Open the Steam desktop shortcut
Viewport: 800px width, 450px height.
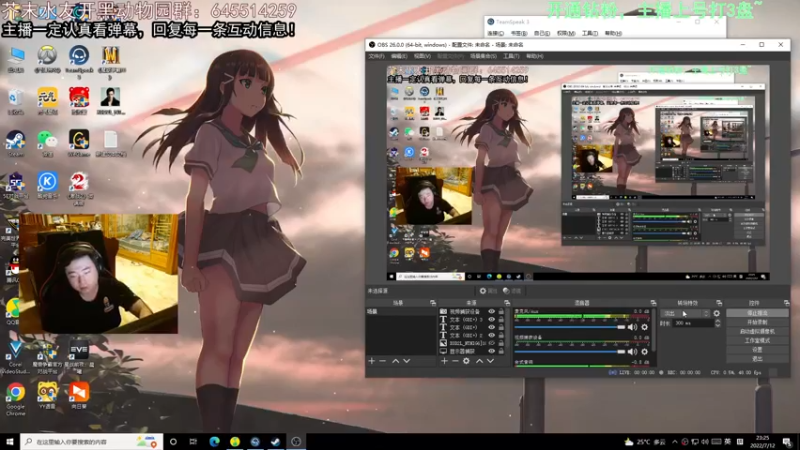(15, 143)
